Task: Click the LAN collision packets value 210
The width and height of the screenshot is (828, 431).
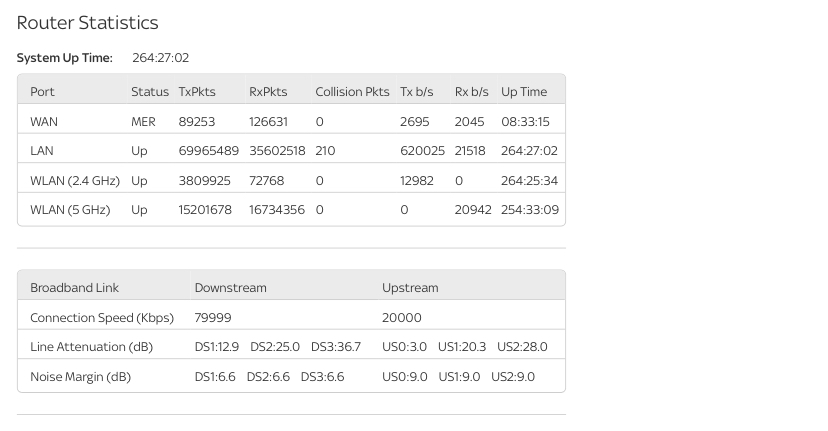Action: coord(325,151)
